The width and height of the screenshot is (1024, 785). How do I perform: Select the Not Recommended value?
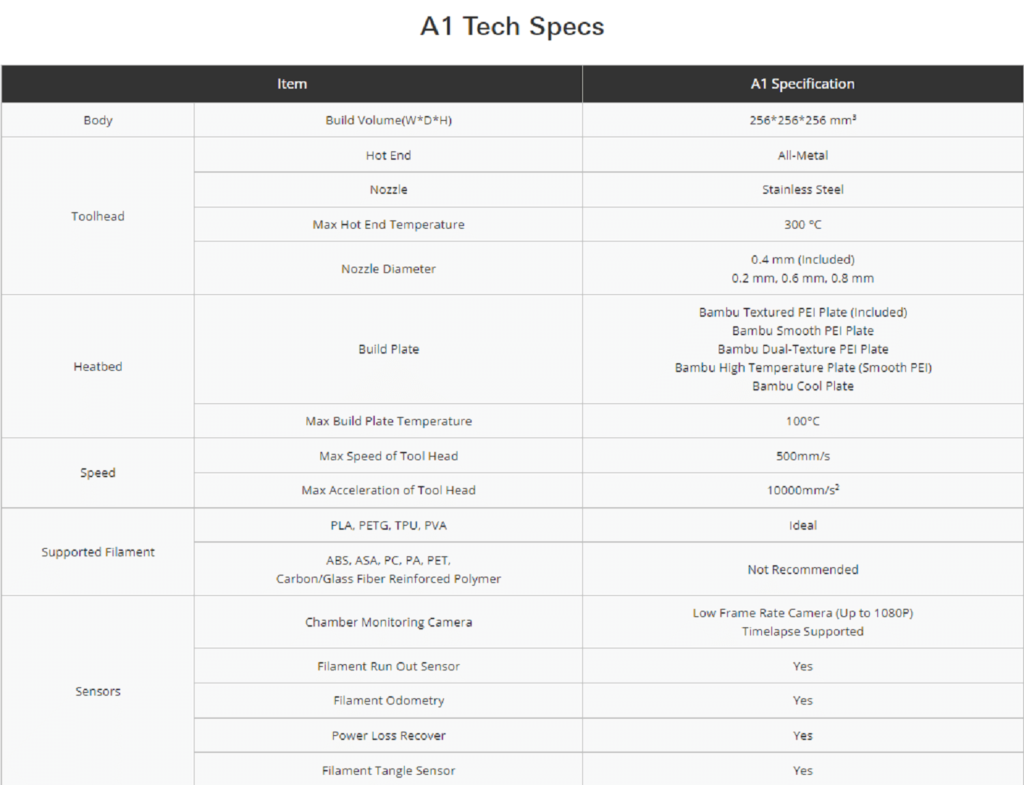[803, 569]
